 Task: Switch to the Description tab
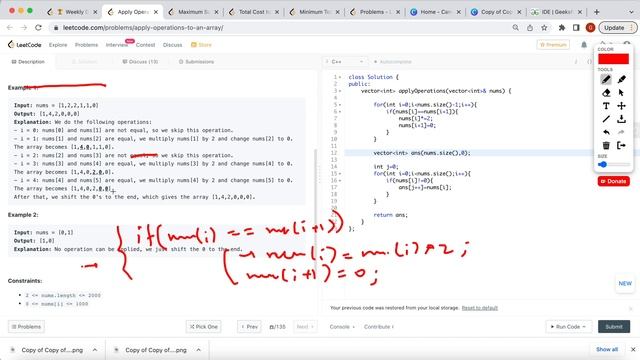coord(28,62)
